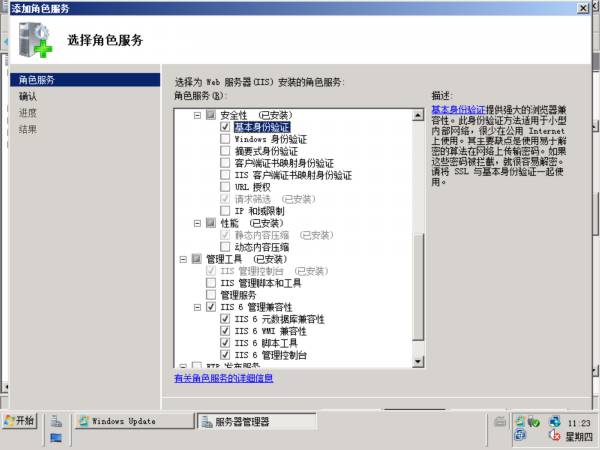Image resolution: width=600 pixels, height=450 pixels.
Task: Close the 添加角色服务 wizard window
Action: click(583, 8)
